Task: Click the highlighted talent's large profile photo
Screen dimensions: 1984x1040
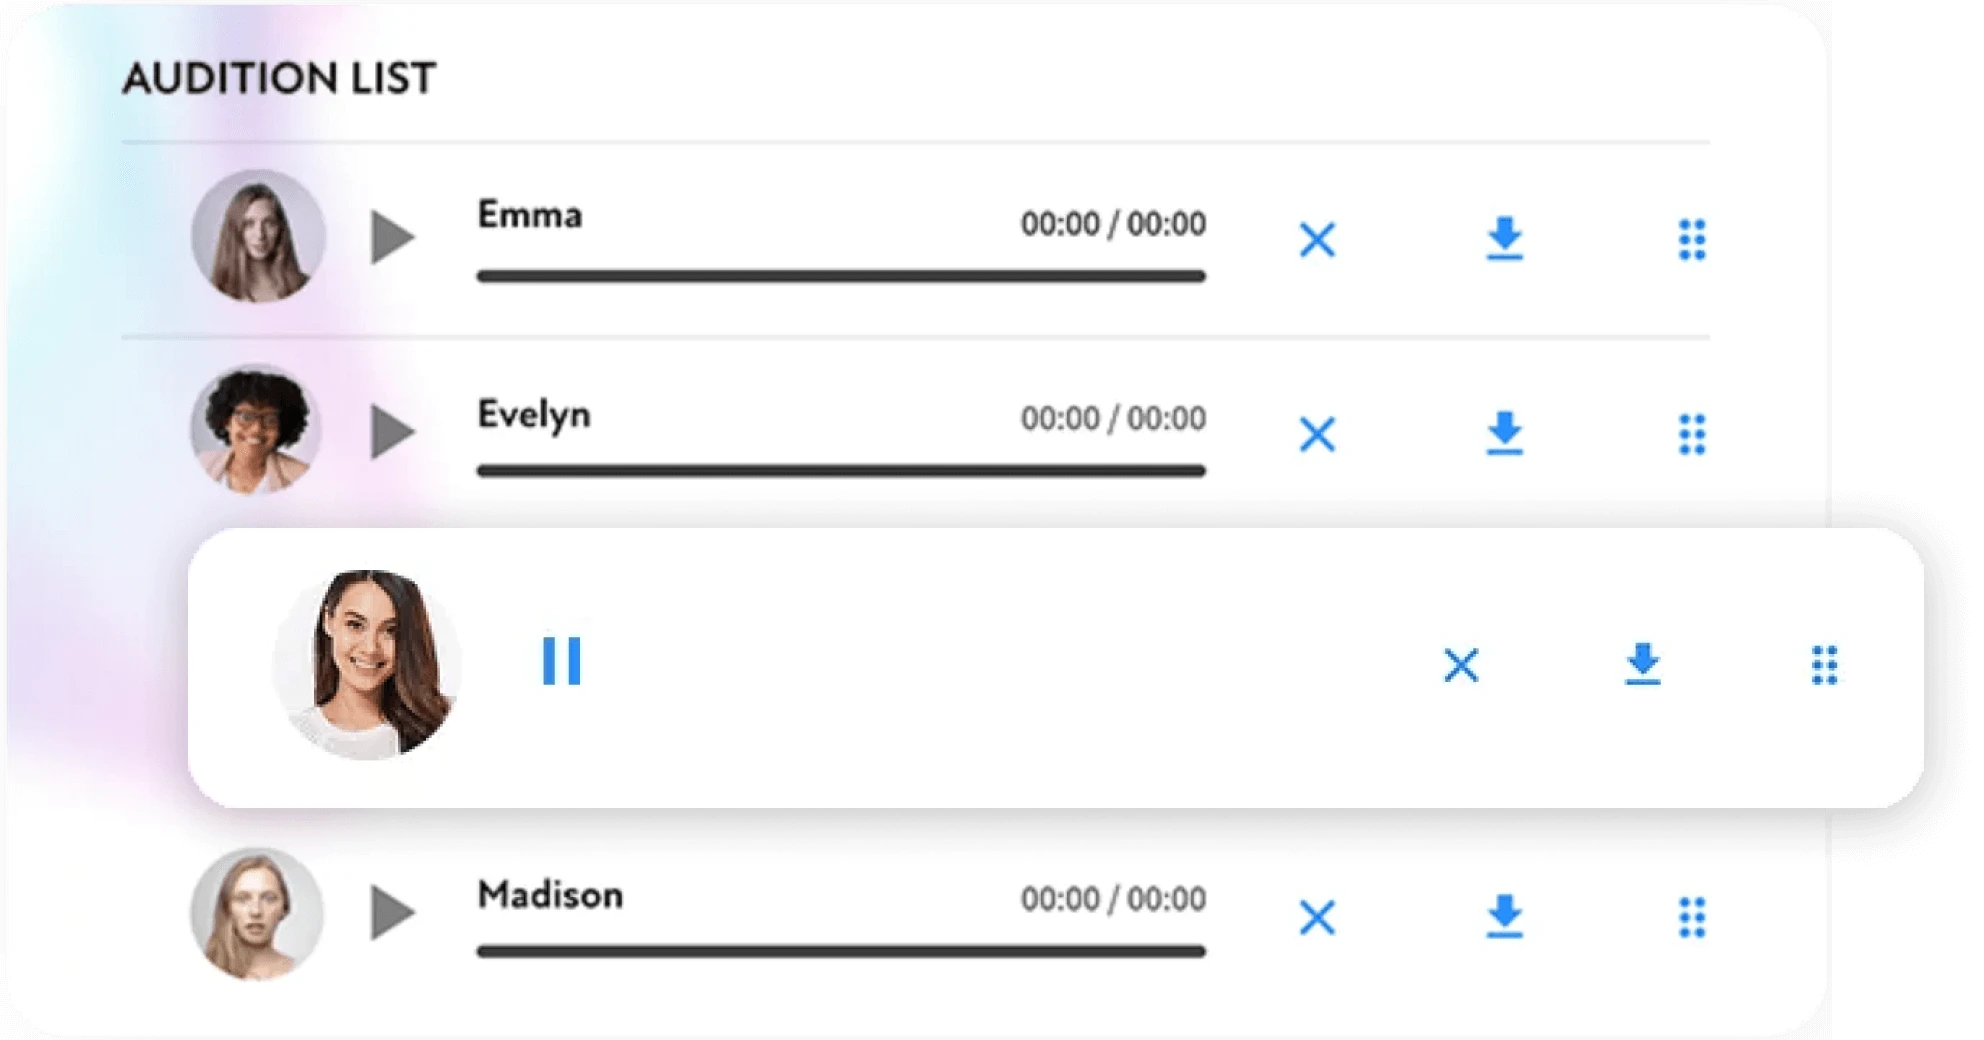Action: pos(367,664)
